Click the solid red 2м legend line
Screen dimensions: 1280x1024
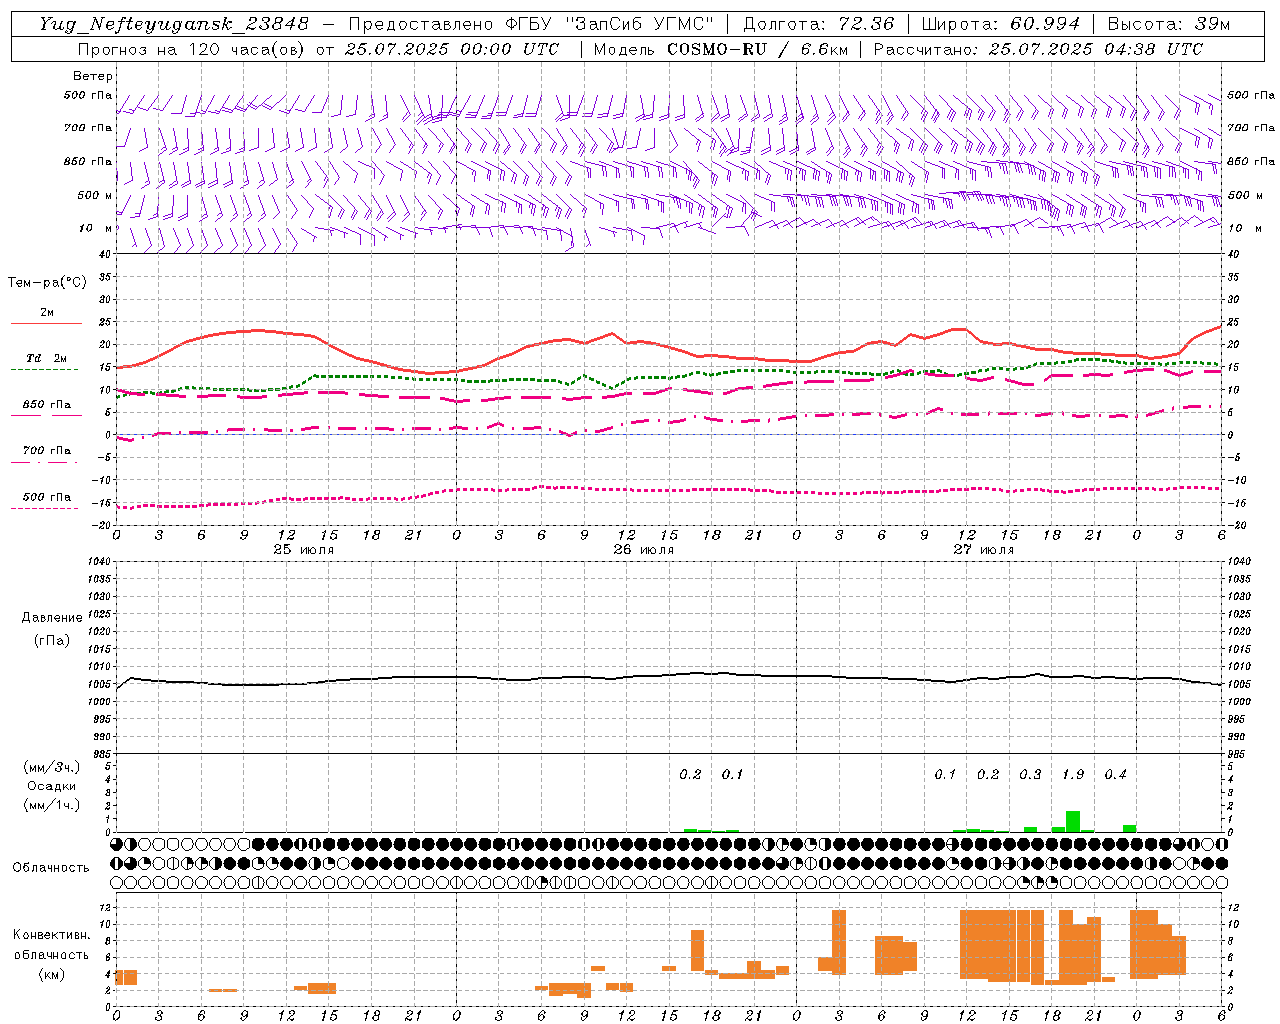[x=46, y=323]
